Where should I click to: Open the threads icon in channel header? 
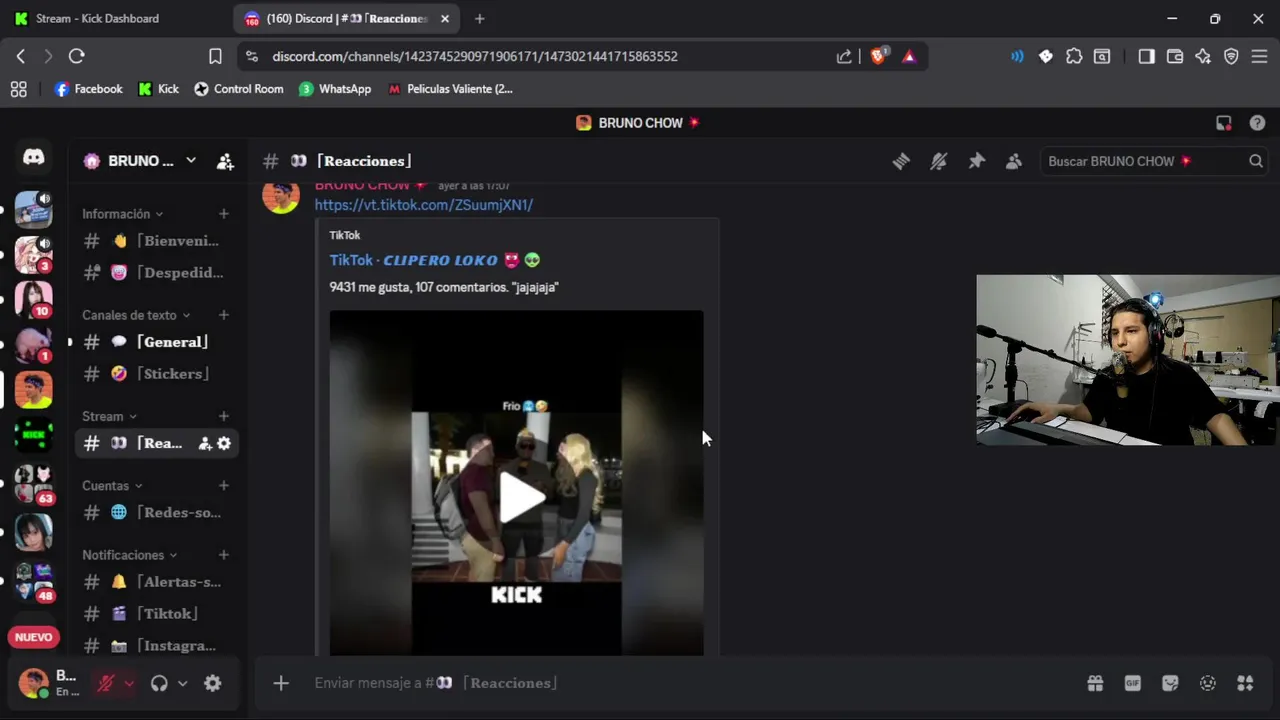click(901, 161)
